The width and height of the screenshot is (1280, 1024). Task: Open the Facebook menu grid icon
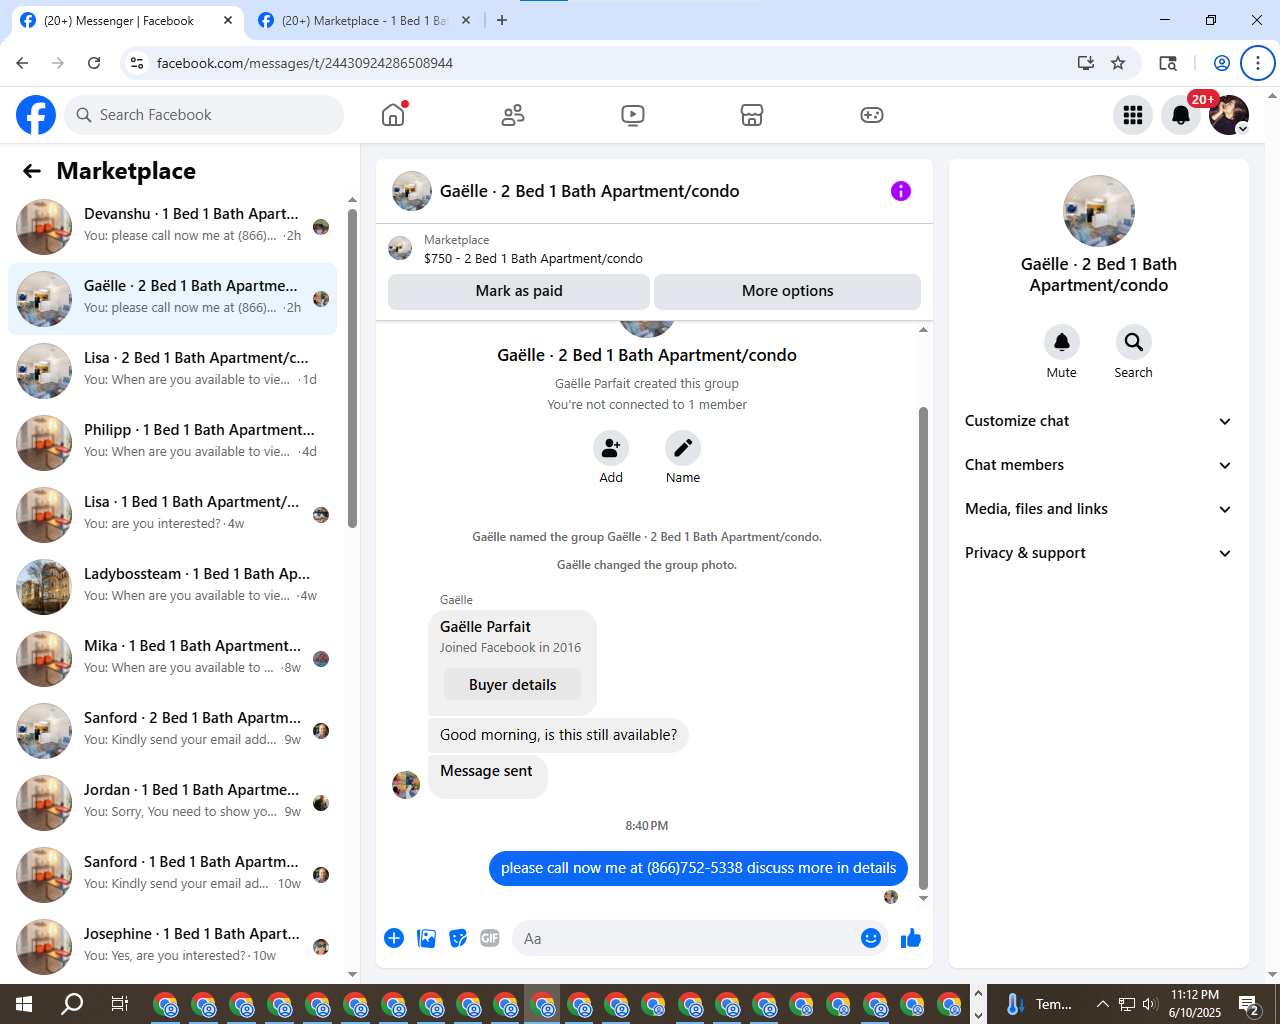1133,115
